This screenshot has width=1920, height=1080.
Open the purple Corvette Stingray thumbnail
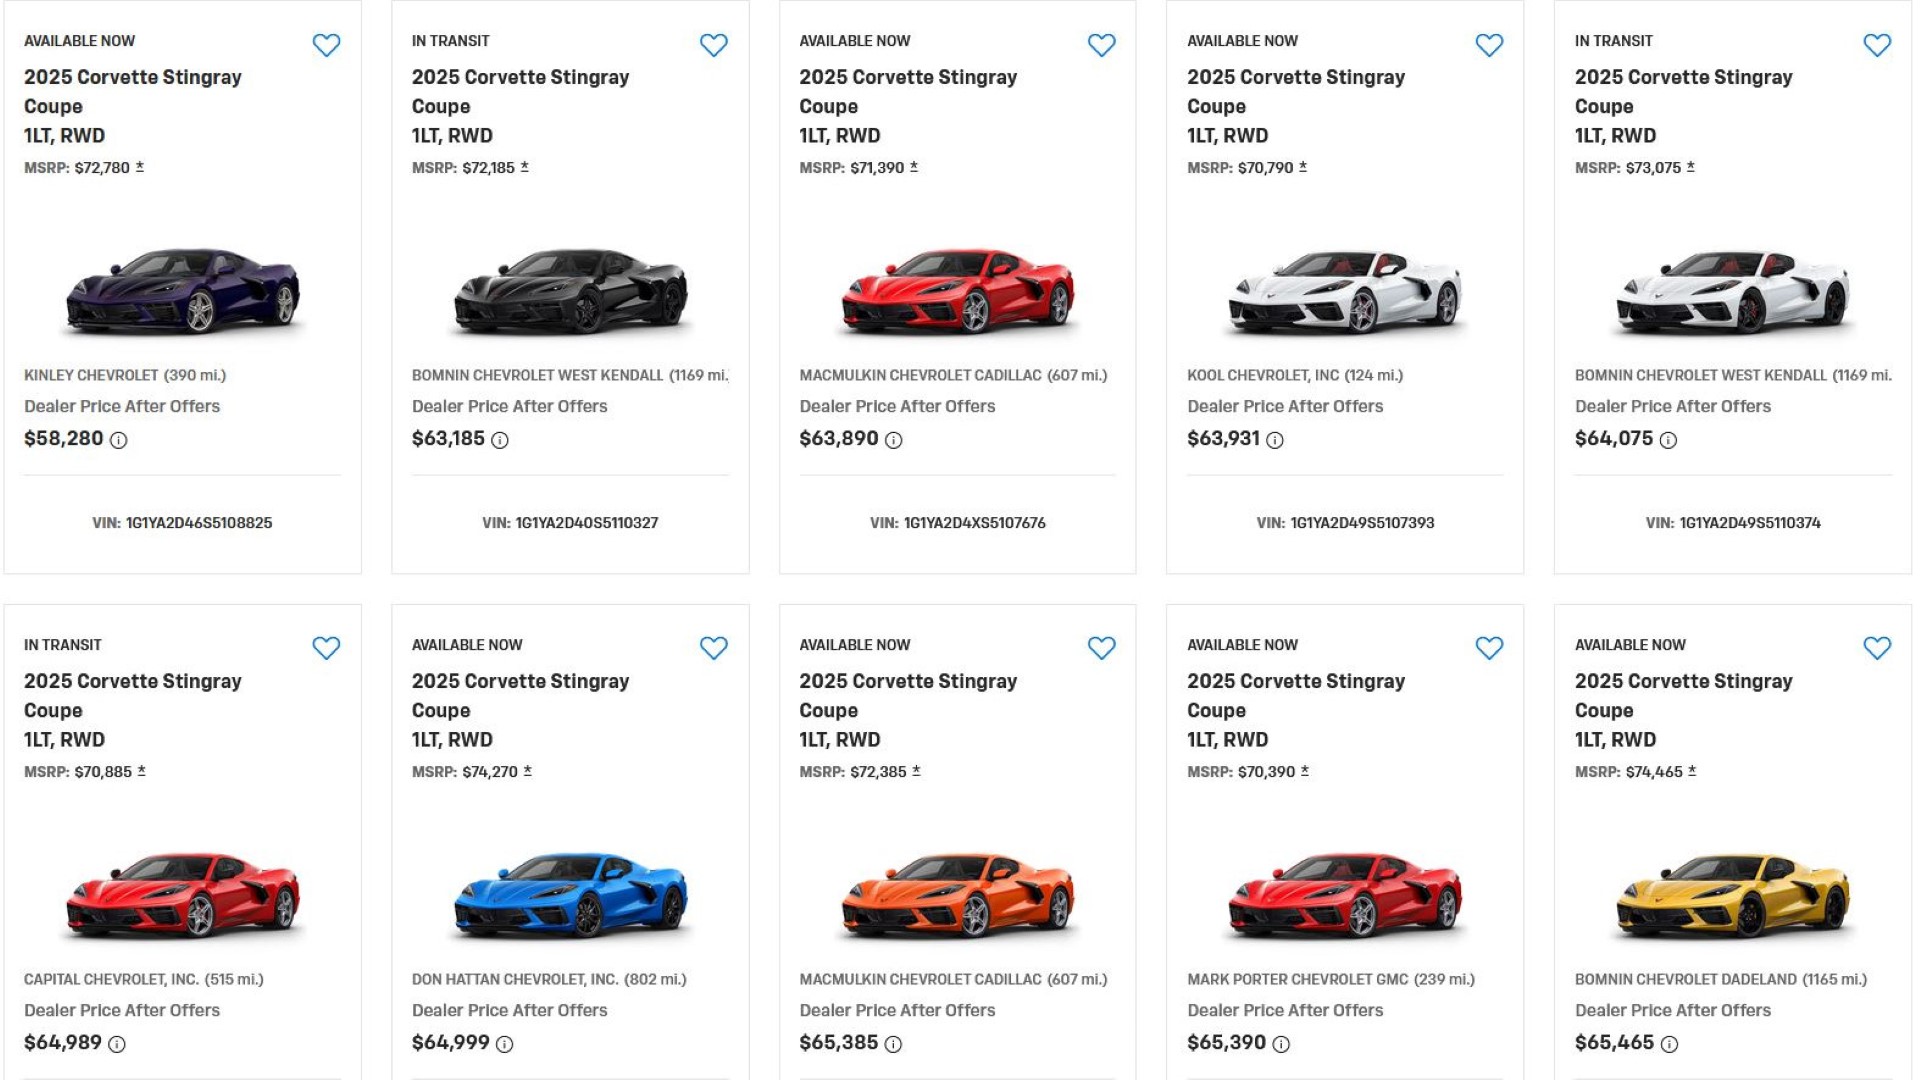tap(183, 291)
